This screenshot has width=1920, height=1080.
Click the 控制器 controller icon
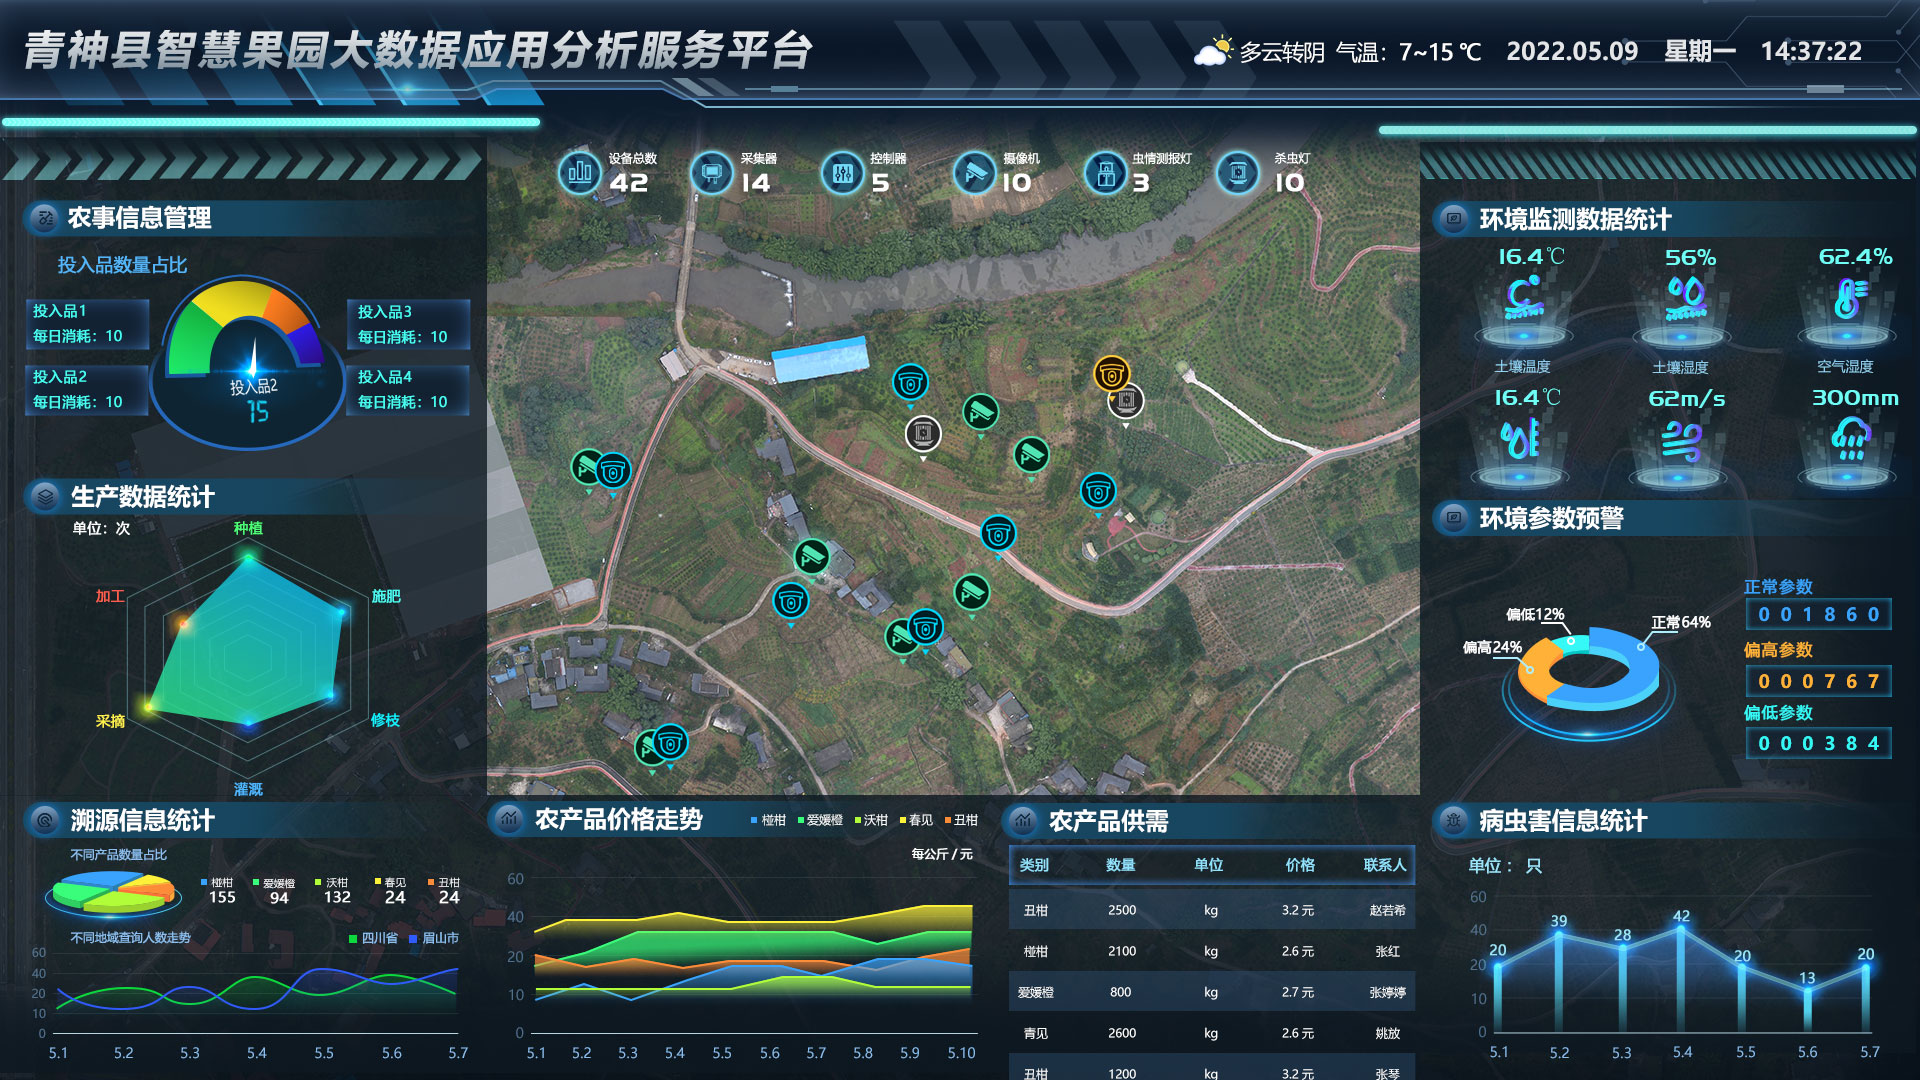point(842,173)
